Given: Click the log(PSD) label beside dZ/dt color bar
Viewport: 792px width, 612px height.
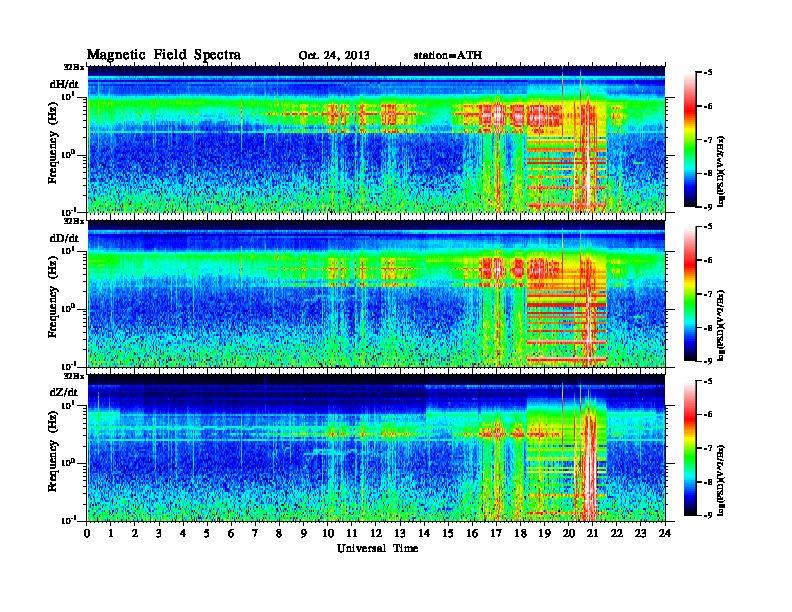Looking at the screenshot, I should [x=721, y=480].
